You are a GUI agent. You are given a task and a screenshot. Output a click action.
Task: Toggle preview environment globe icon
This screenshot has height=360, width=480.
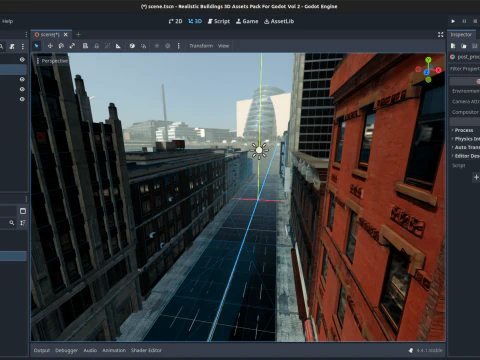(x=168, y=46)
